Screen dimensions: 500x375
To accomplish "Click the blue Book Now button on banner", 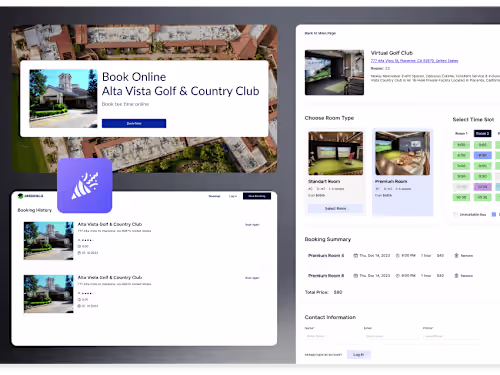I will point(134,123).
